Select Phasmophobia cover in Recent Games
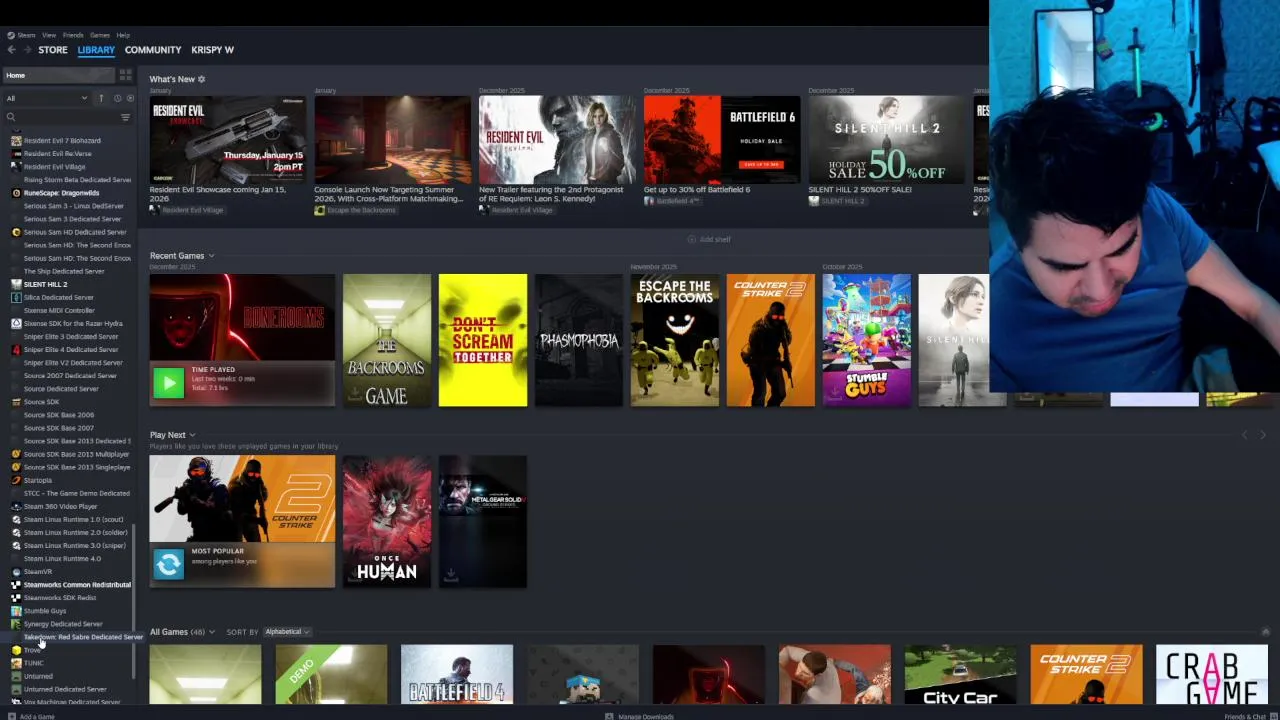The image size is (1280, 720). click(579, 340)
